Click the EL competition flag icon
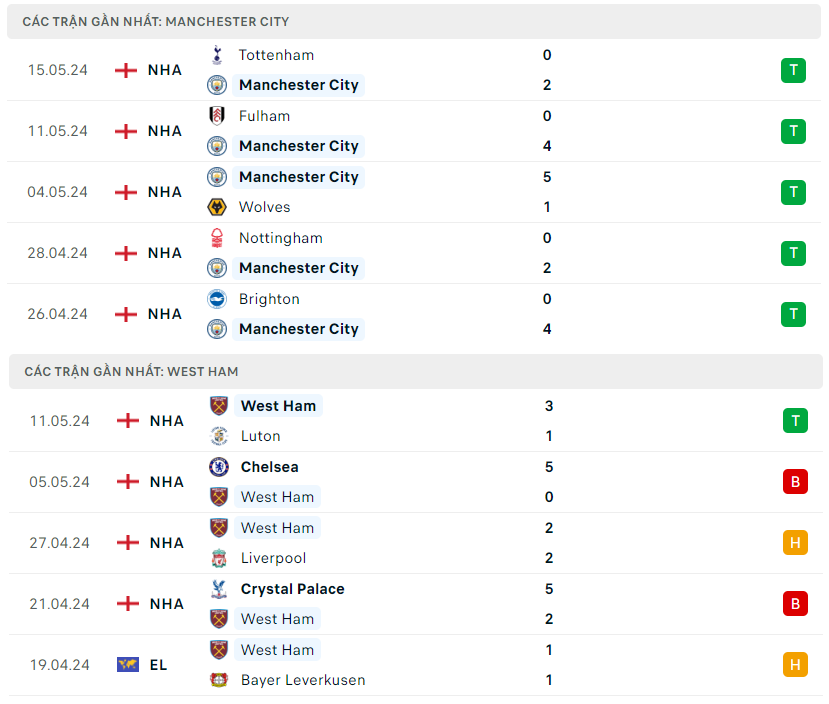829x704 pixels. coord(128,665)
